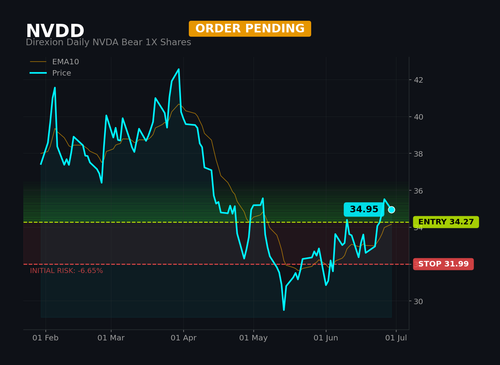The height and width of the screenshot is (365, 500).
Task: Click the 01 May axis label
Action: point(253,338)
